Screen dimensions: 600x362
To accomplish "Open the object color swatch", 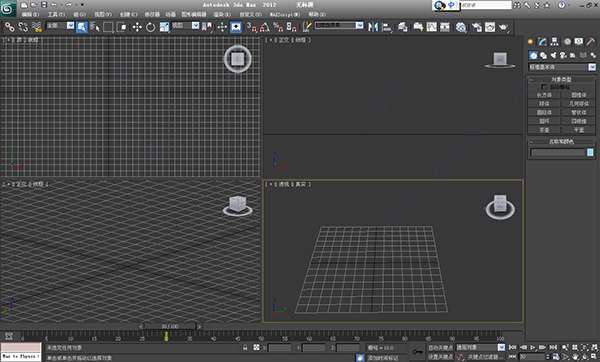I will coord(590,152).
